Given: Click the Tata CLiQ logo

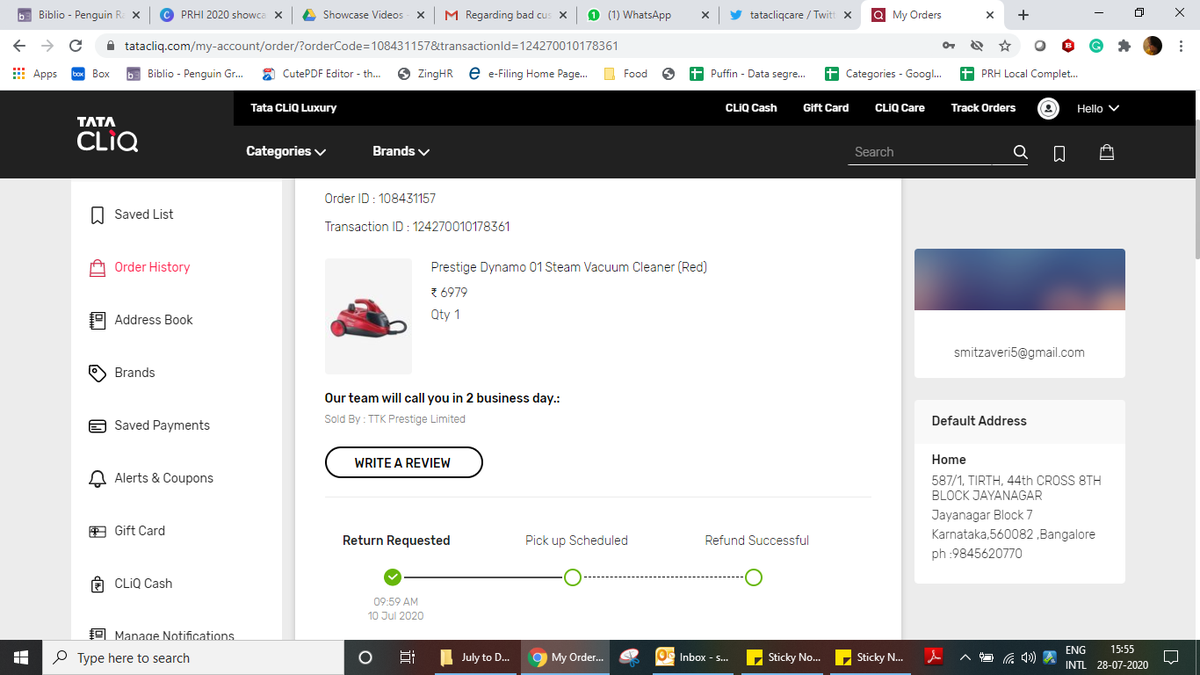Looking at the screenshot, I should pos(107,135).
